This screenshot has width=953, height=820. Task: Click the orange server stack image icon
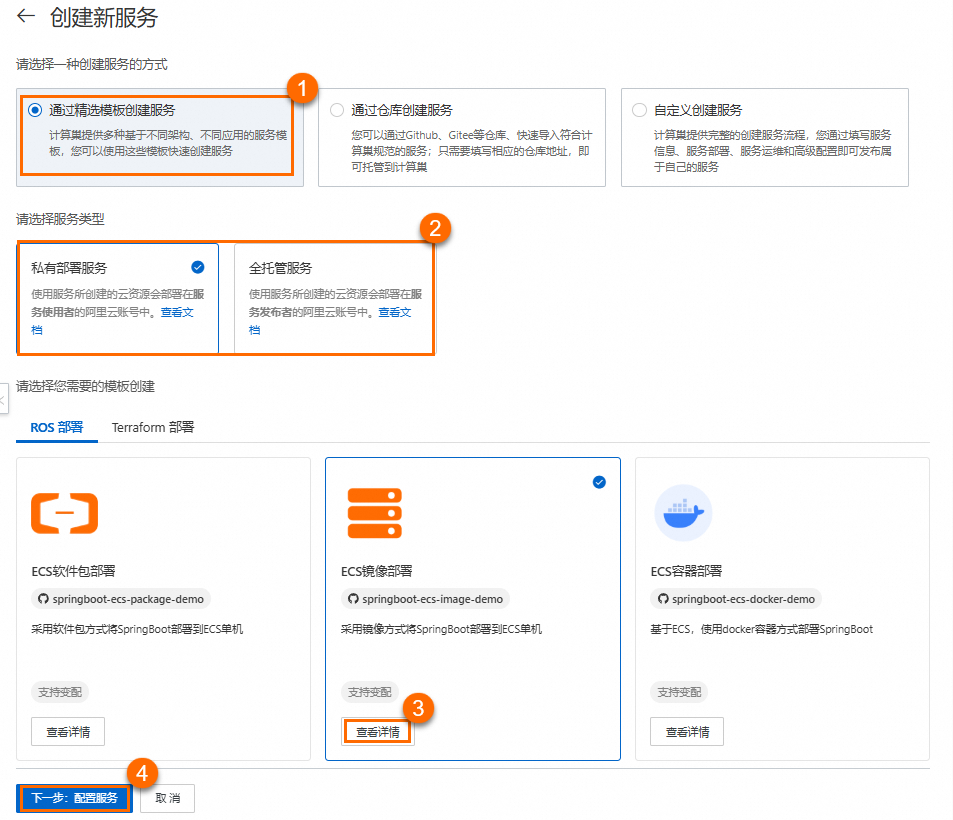pyautogui.click(x=374, y=513)
